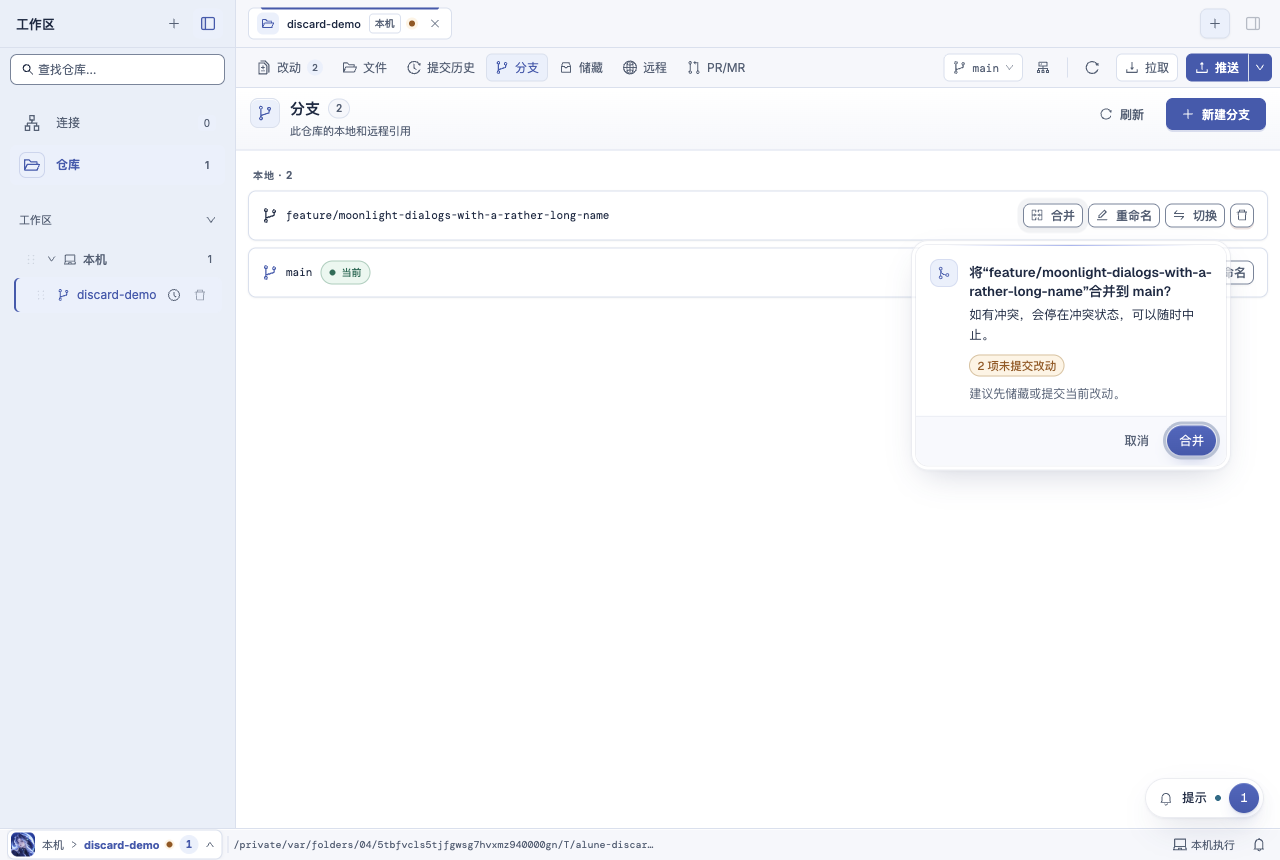Select the main branch row name

(299, 272)
